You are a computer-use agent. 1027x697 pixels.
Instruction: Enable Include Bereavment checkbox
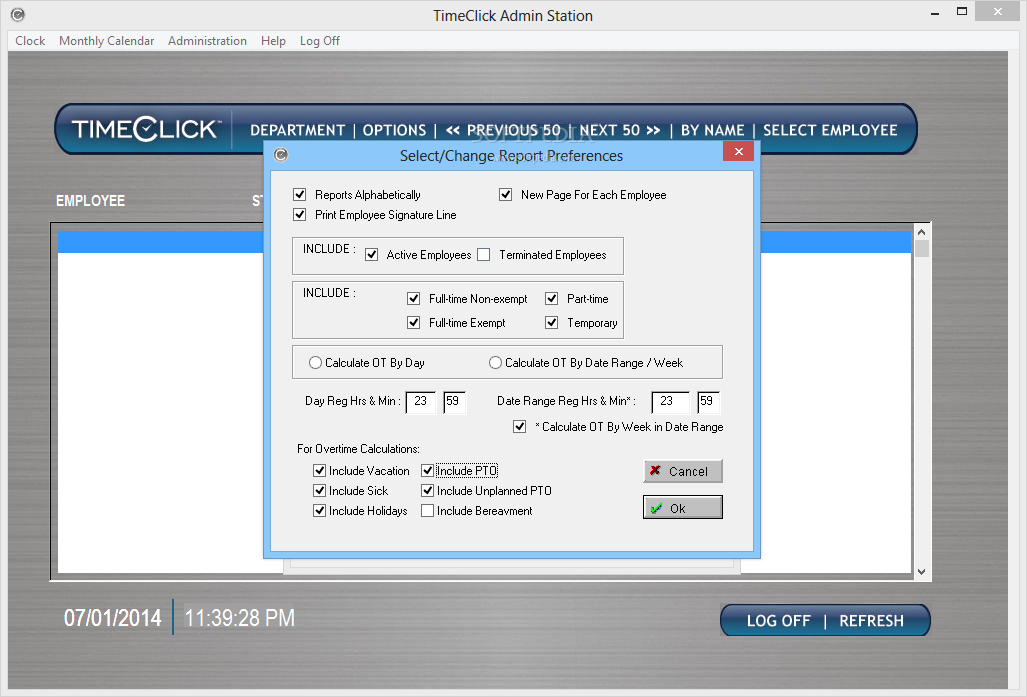(x=428, y=510)
